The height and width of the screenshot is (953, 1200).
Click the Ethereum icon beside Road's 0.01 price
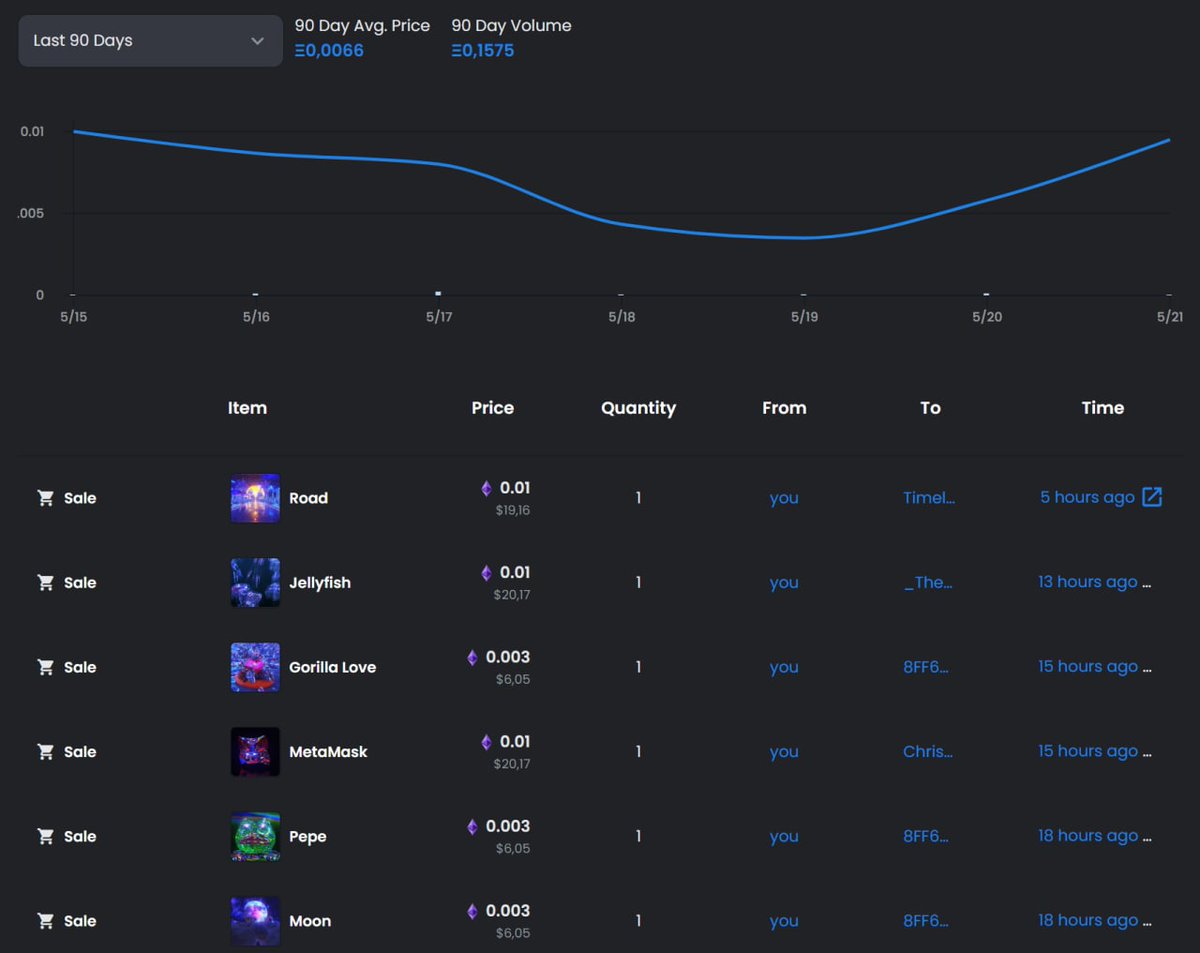487,488
